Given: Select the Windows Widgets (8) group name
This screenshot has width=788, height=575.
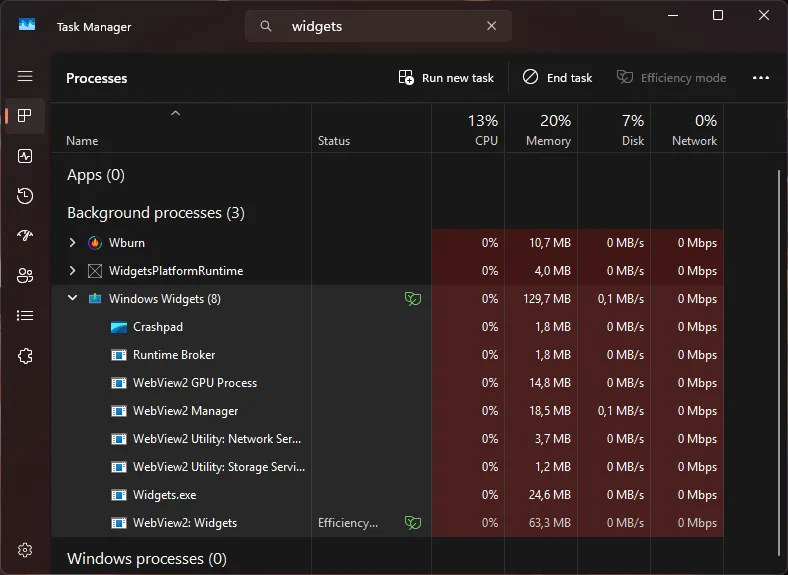Looking at the screenshot, I should (x=165, y=299).
